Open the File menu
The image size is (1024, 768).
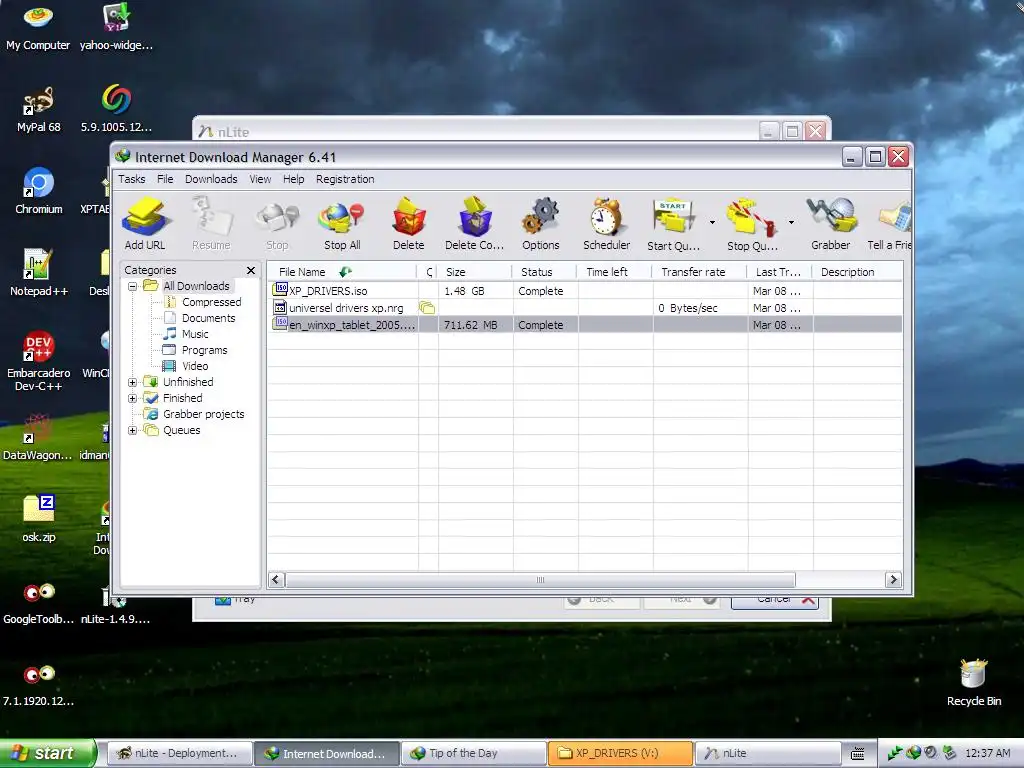(x=165, y=179)
